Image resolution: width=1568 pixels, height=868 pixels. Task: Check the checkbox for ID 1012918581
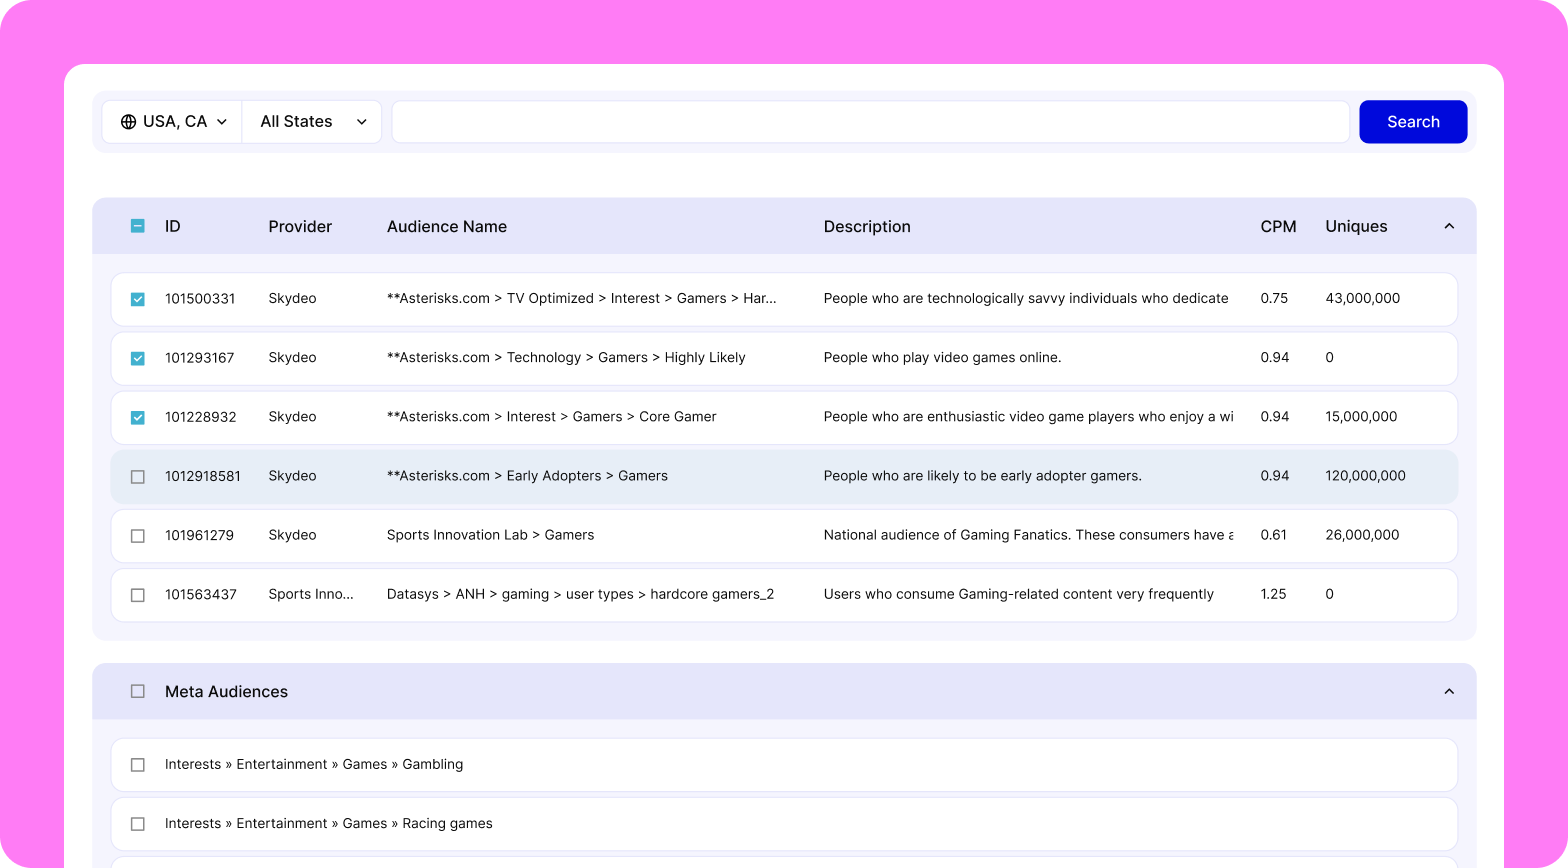tap(138, 477)
